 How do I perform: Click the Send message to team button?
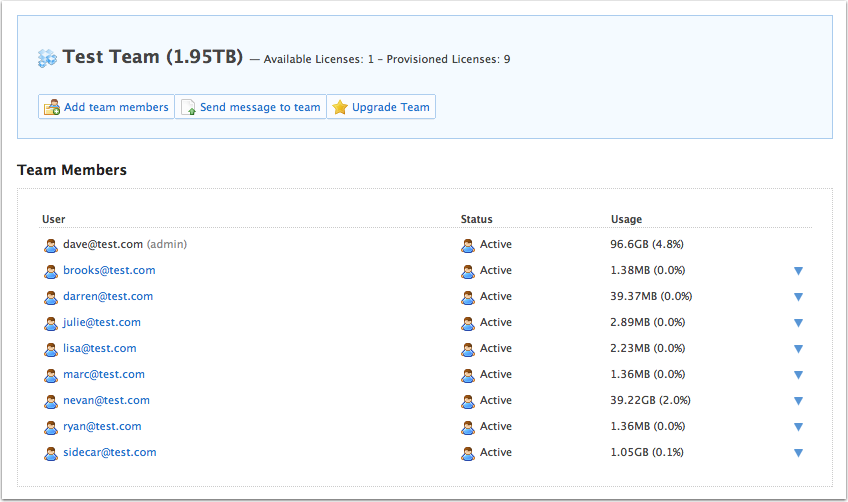coord(250,107)
